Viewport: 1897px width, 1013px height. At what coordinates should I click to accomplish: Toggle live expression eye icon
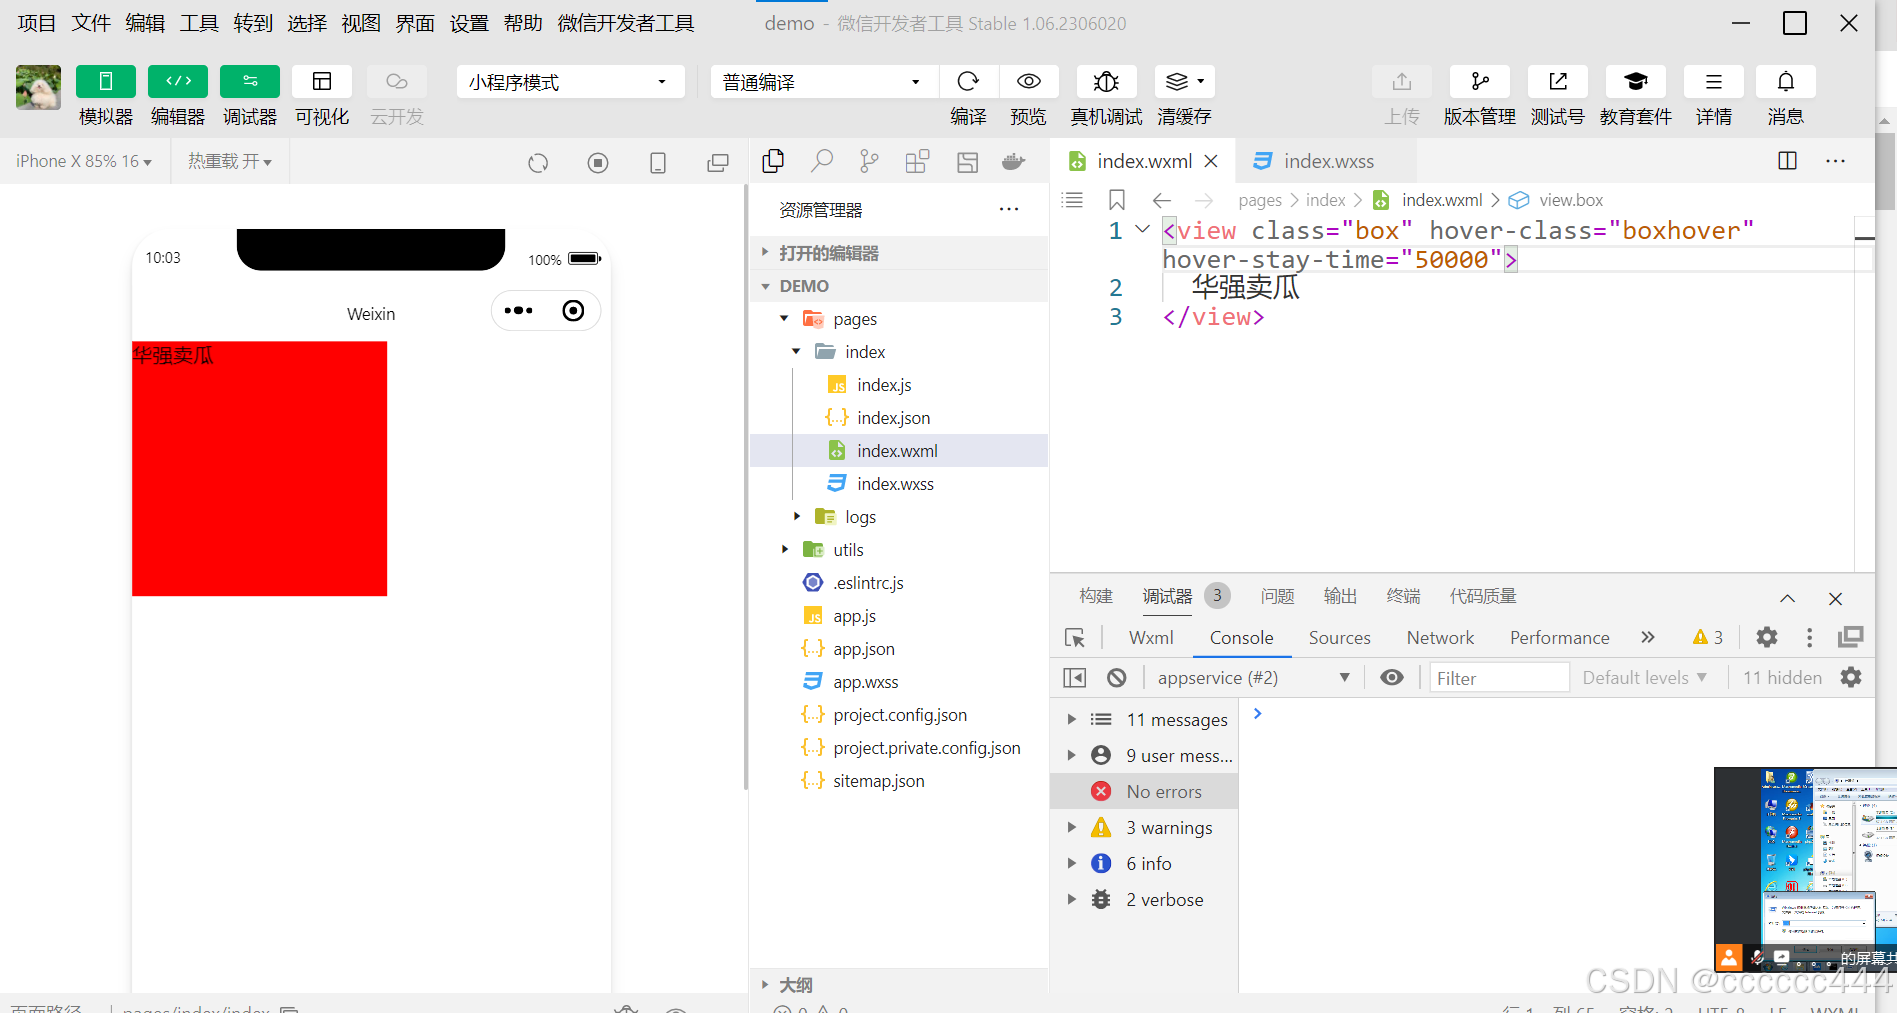click(1391, 678)
